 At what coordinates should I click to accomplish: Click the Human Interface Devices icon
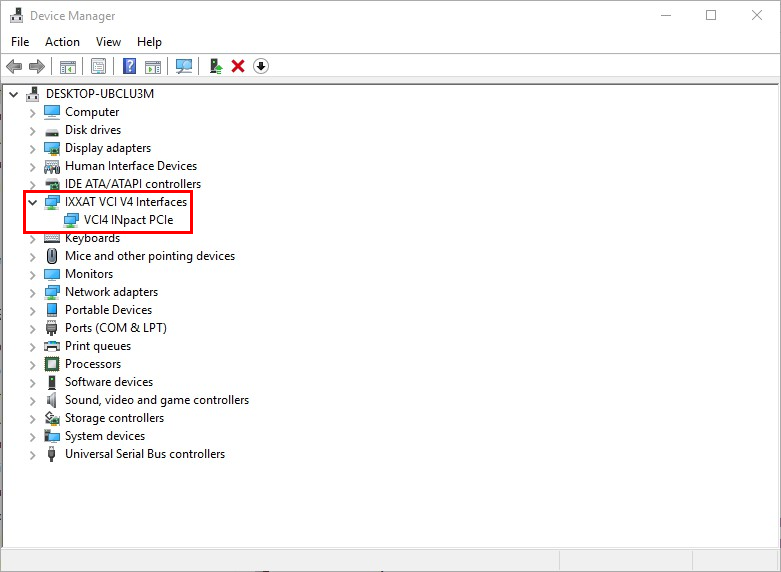point(52,166)
